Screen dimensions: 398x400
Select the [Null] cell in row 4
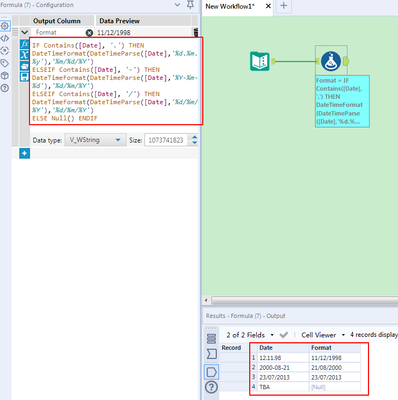335,387
